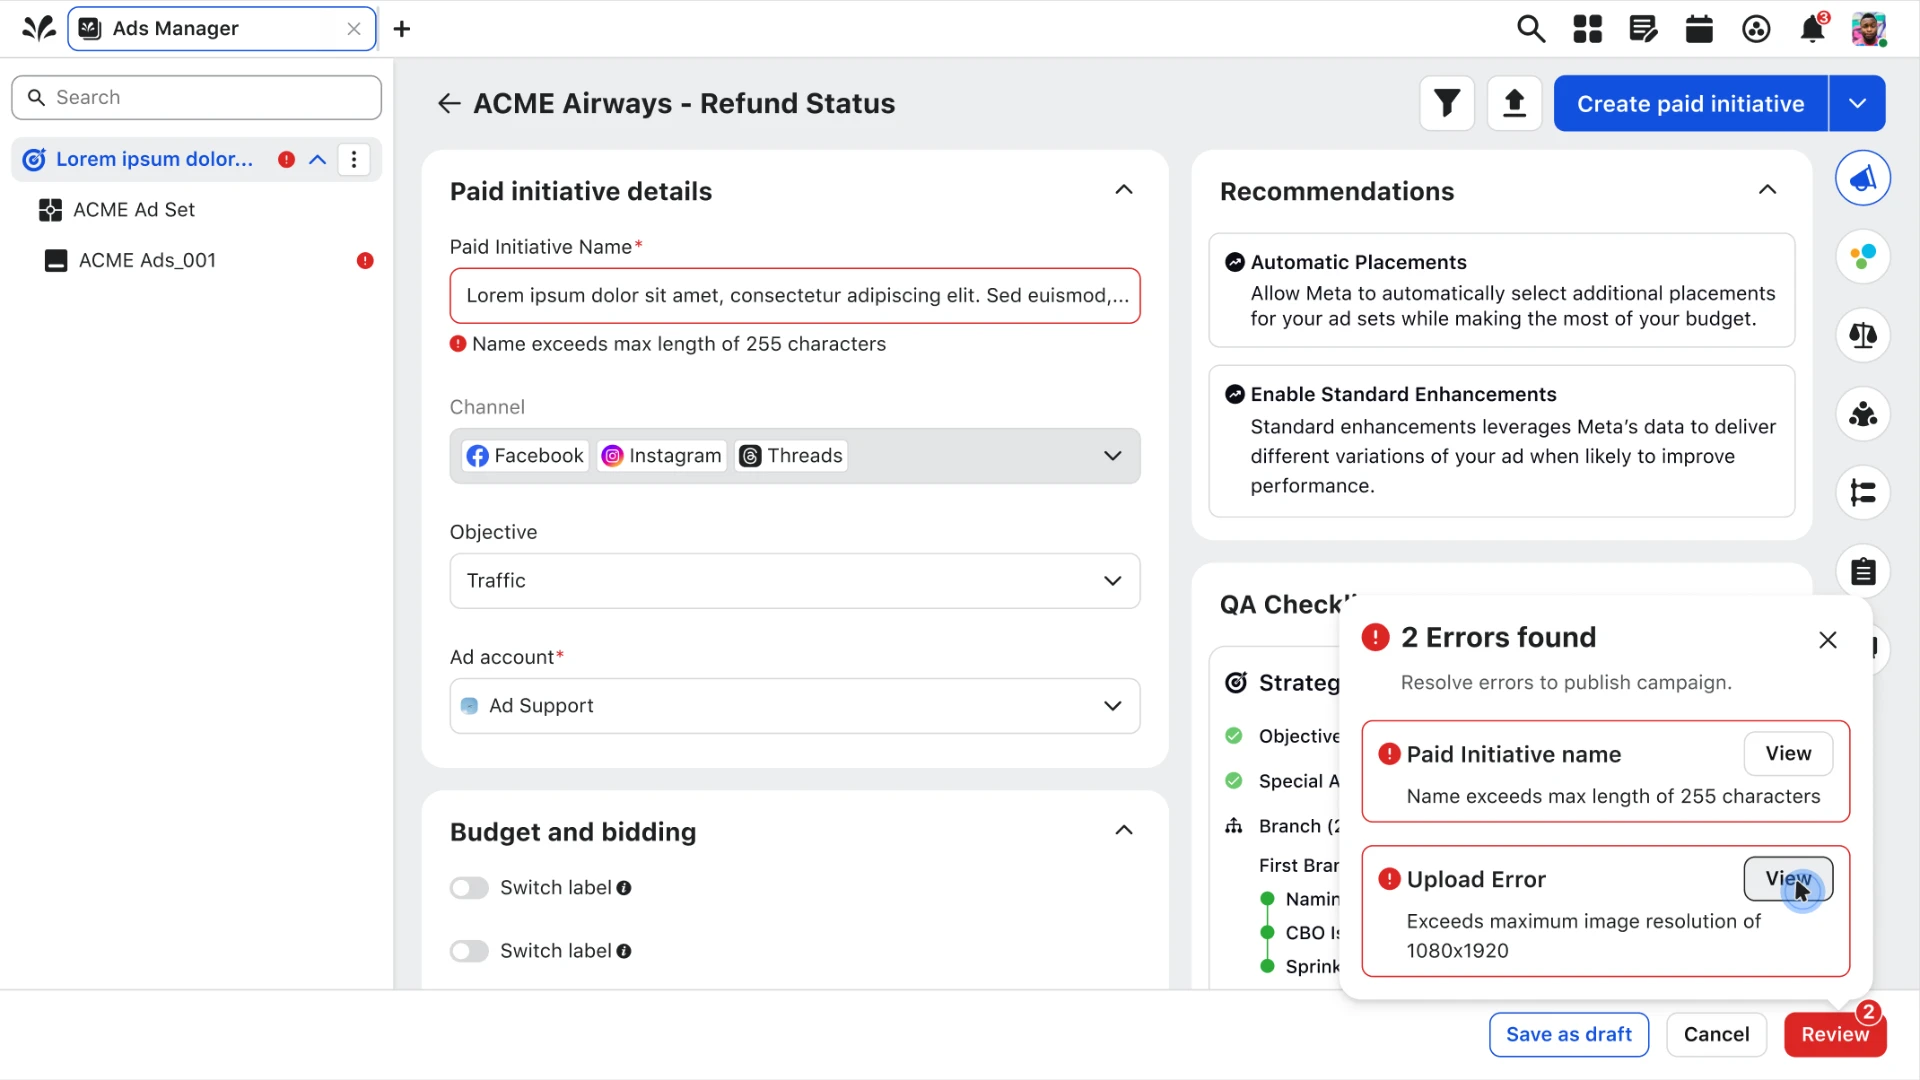Click the 'Objective' item in QA Checklist
The image size is (1920, 1080).
[1298, 736]
